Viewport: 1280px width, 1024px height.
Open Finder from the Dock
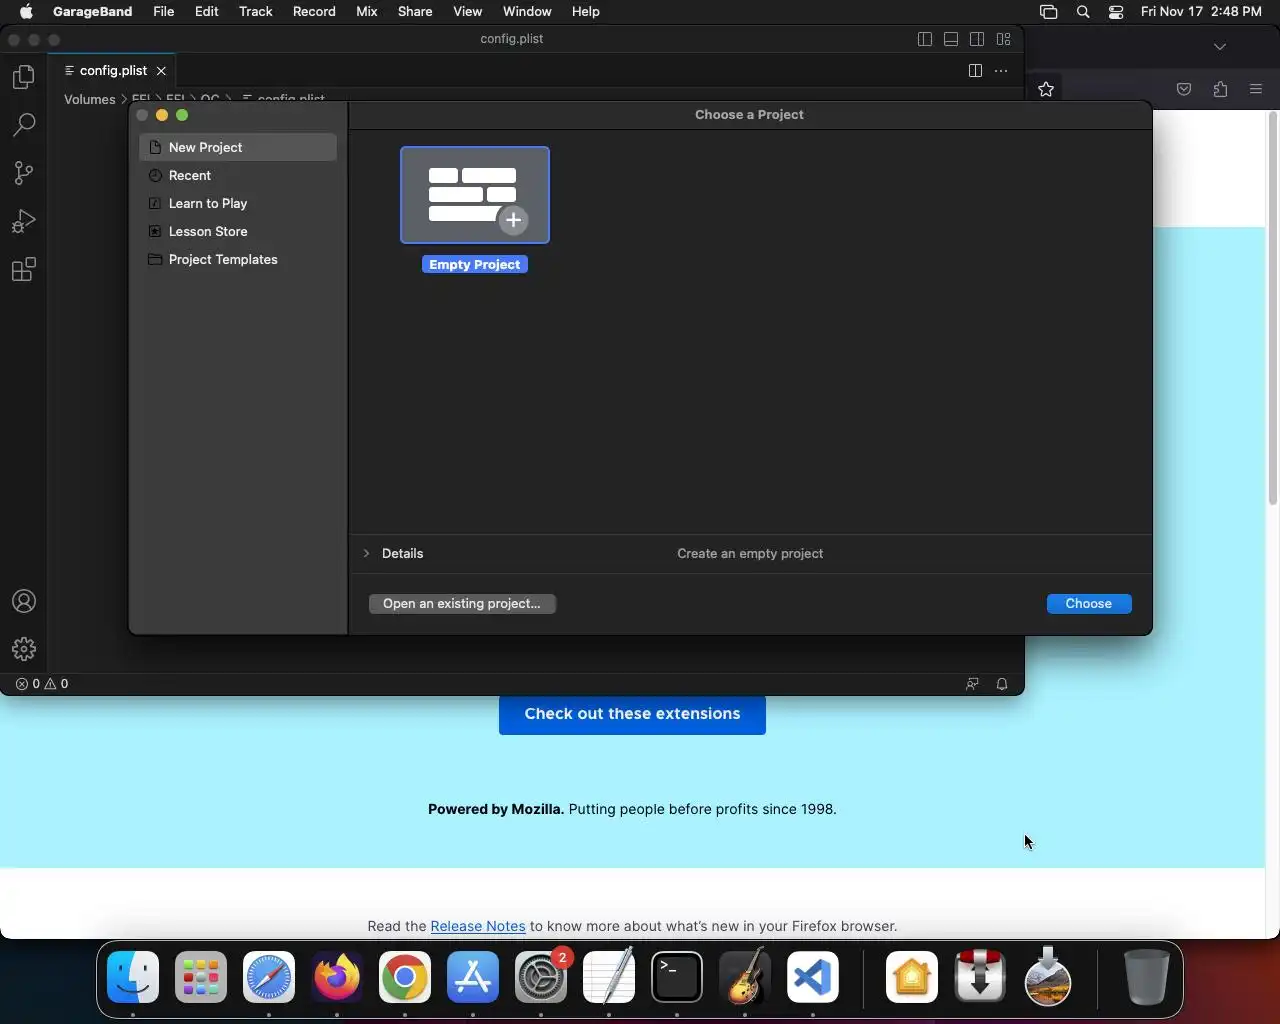133,977
